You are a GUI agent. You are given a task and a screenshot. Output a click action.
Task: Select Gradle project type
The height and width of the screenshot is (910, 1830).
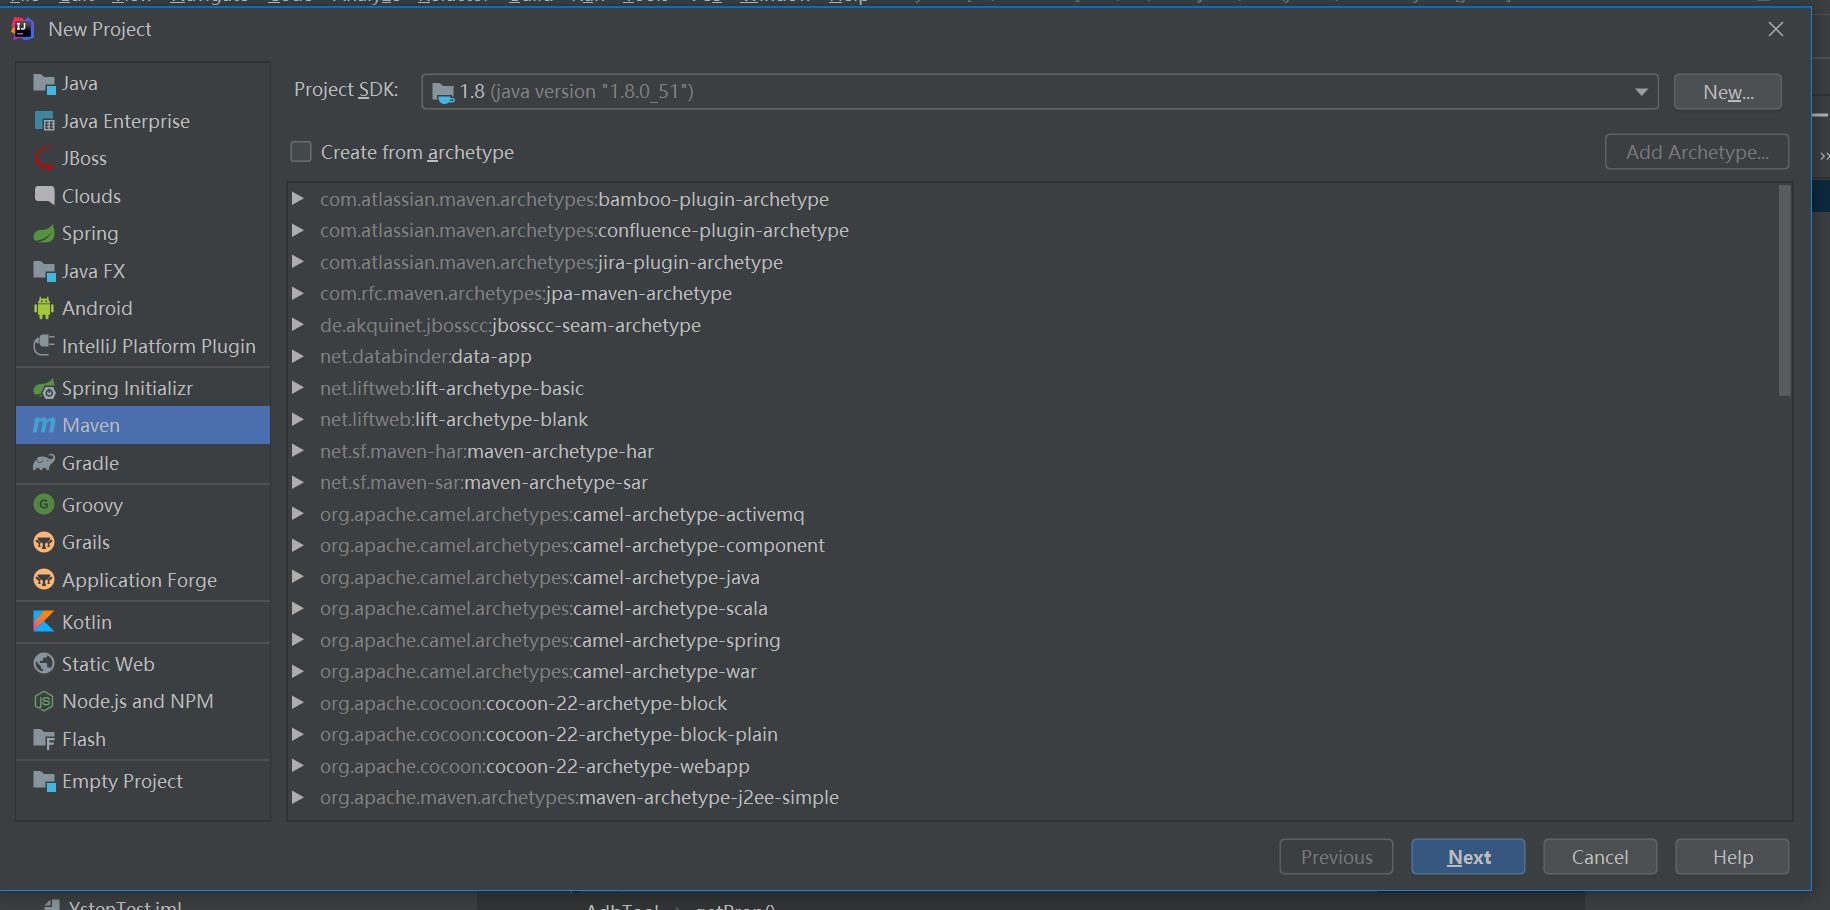click(x=143, y=463)
